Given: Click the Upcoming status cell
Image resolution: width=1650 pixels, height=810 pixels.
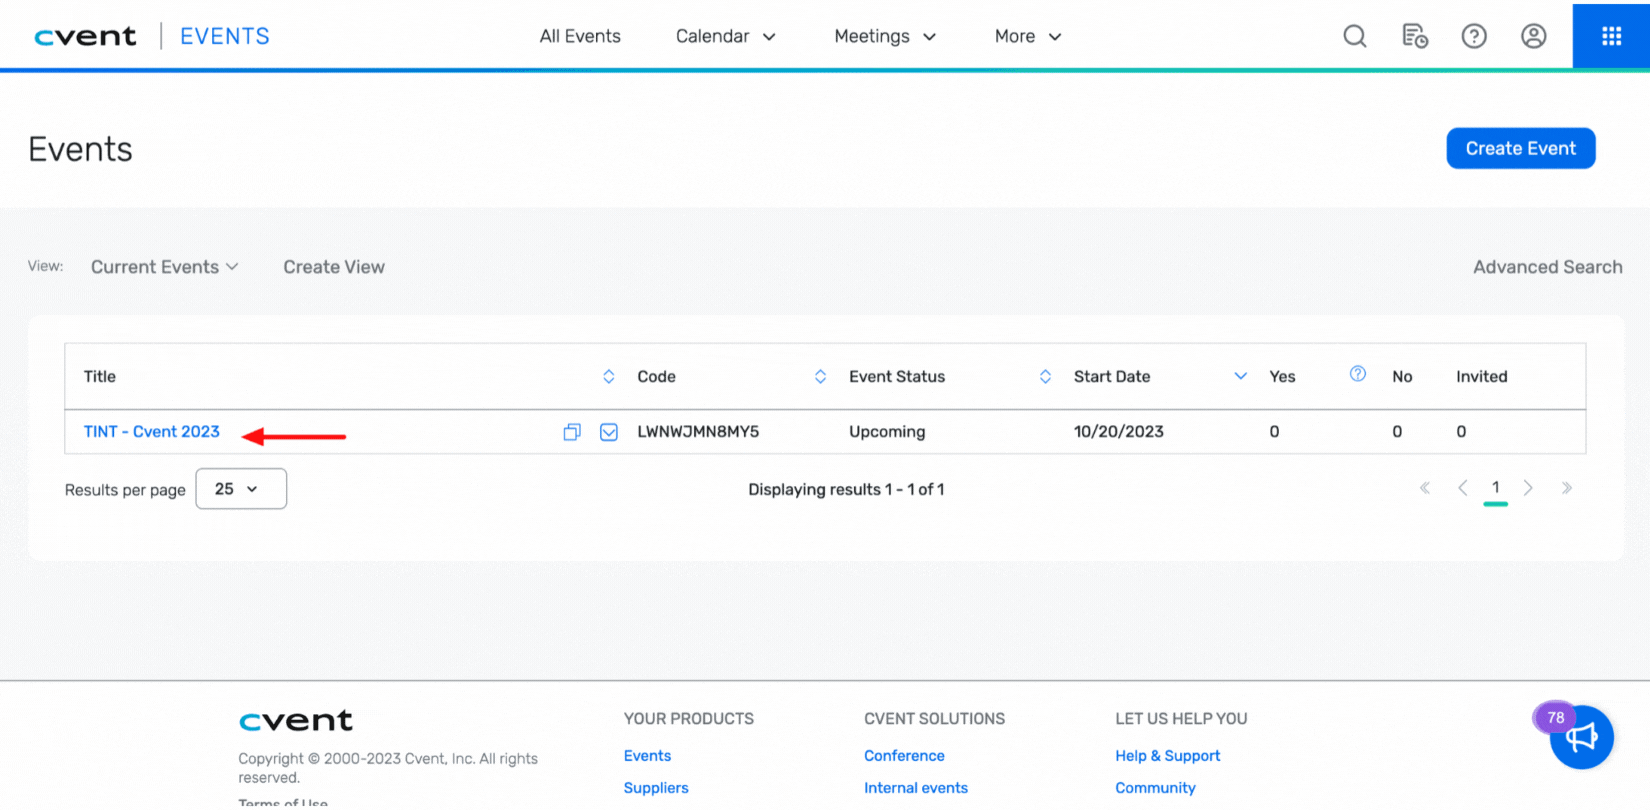Looking at the screenshot, I should 887,432.
